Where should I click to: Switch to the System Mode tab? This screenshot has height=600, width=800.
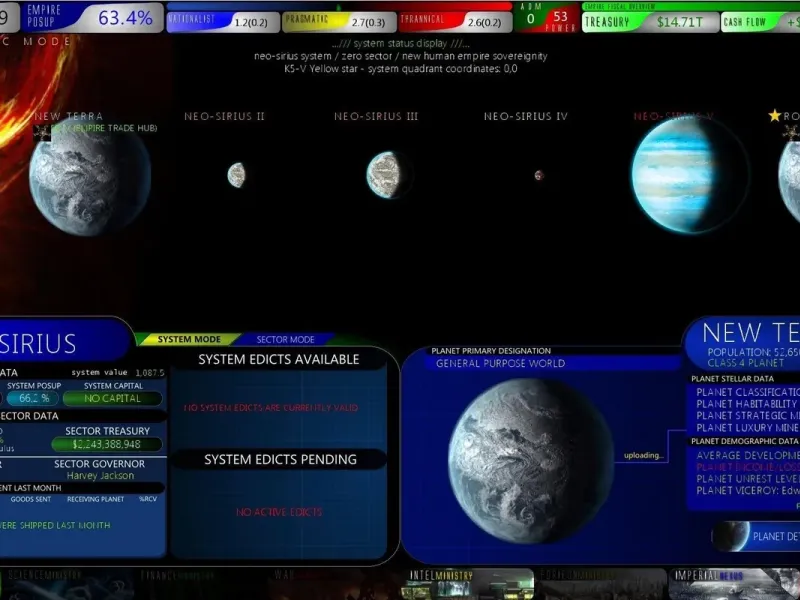189,339
